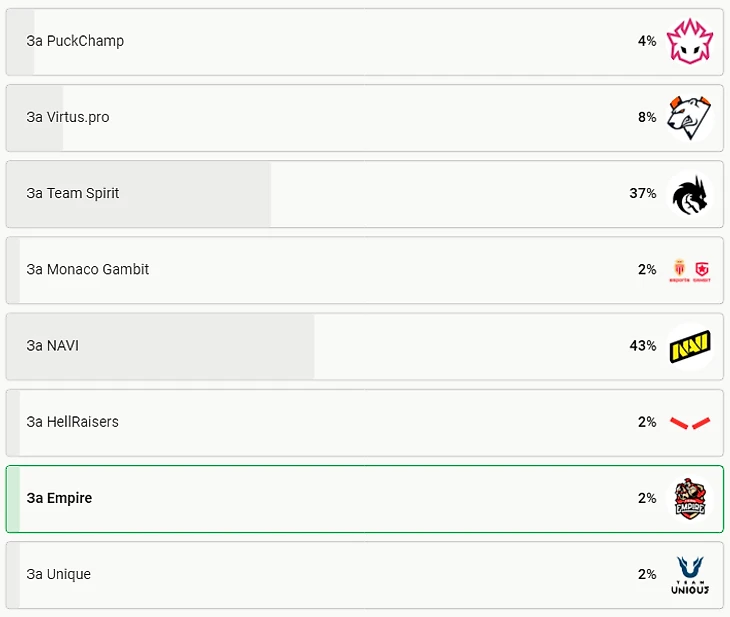
Task: Click the Team Spirit vote progress bar
Action: point(139,194)
